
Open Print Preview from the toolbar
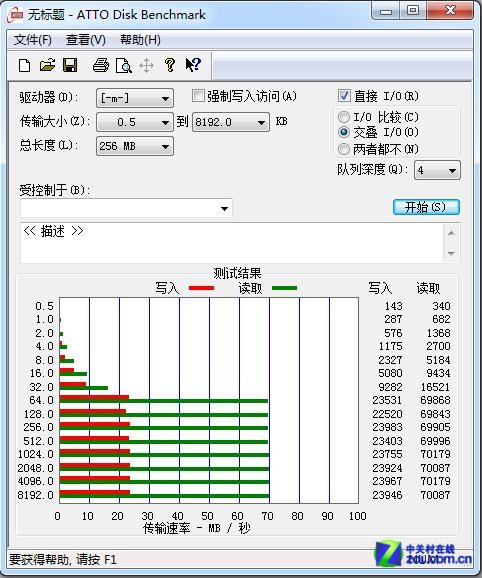(123, 66)
